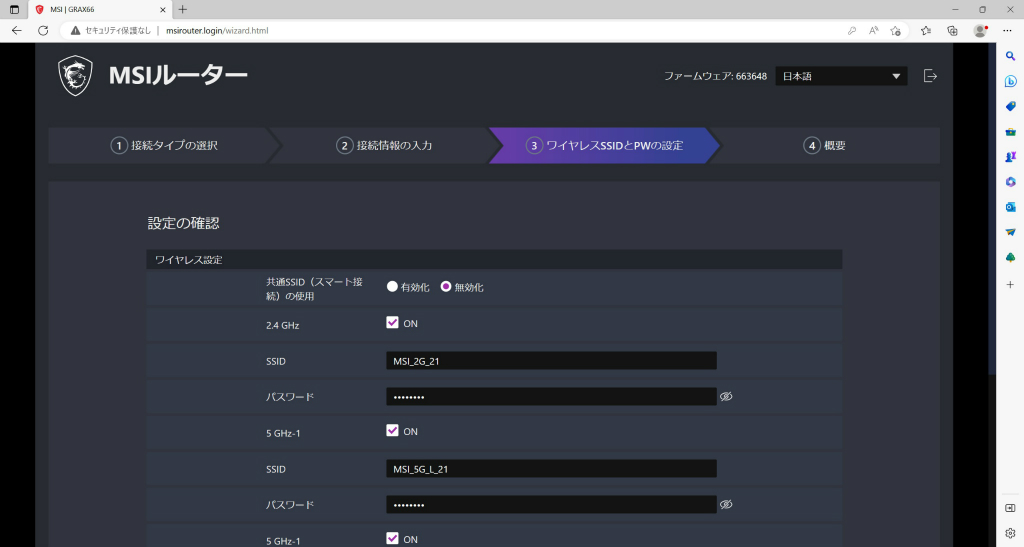
Task: Open a new browser tab with the plus icon
Action: pos(183,10)
